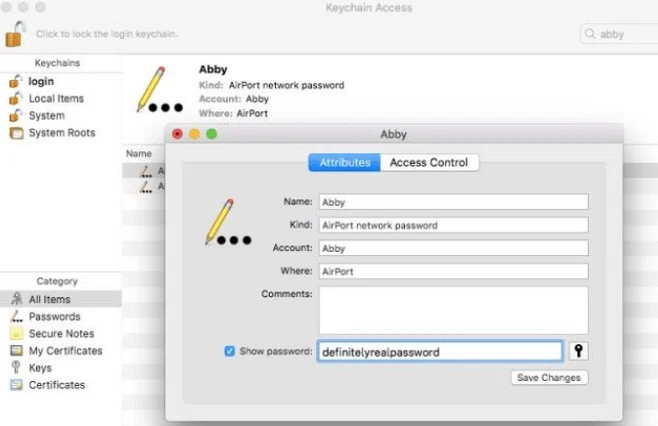Click 'Click to lock the login keychain' text
This screenshot has width=658, height=426.
click(x=107, y=34)
